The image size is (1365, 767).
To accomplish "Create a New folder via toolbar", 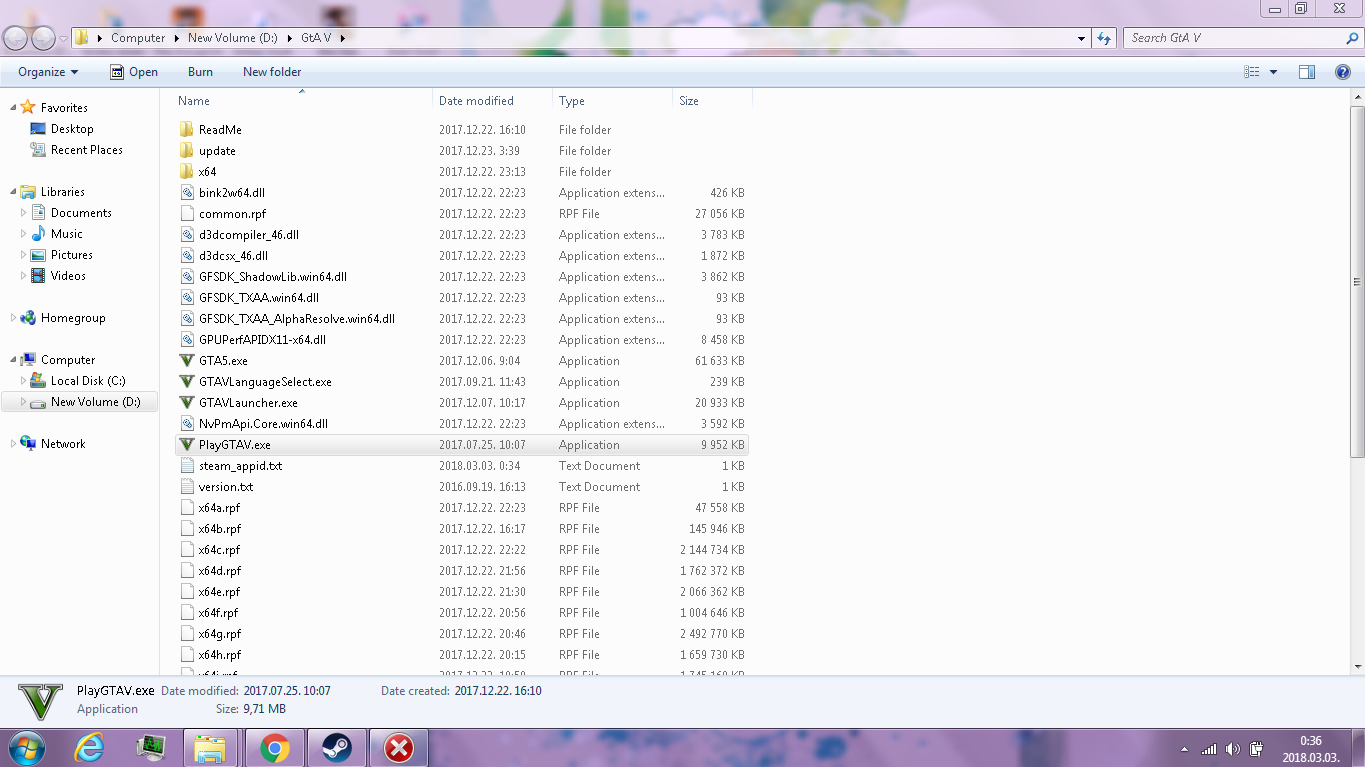I will (272, 72).
